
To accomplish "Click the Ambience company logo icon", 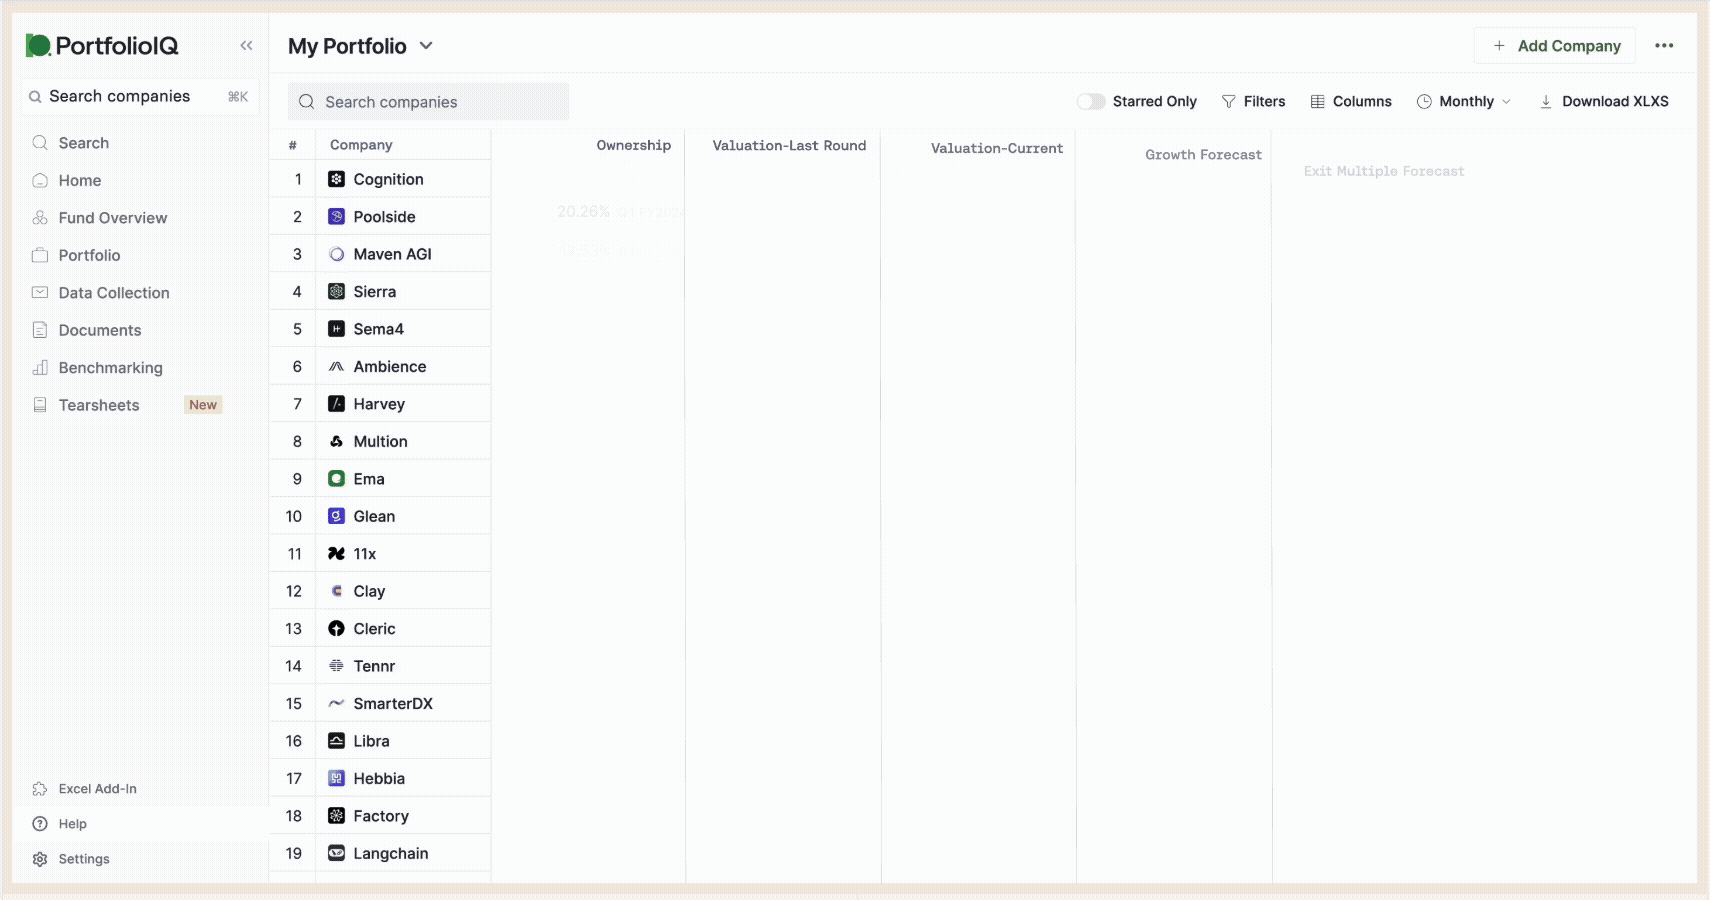I will click(337, 367).
